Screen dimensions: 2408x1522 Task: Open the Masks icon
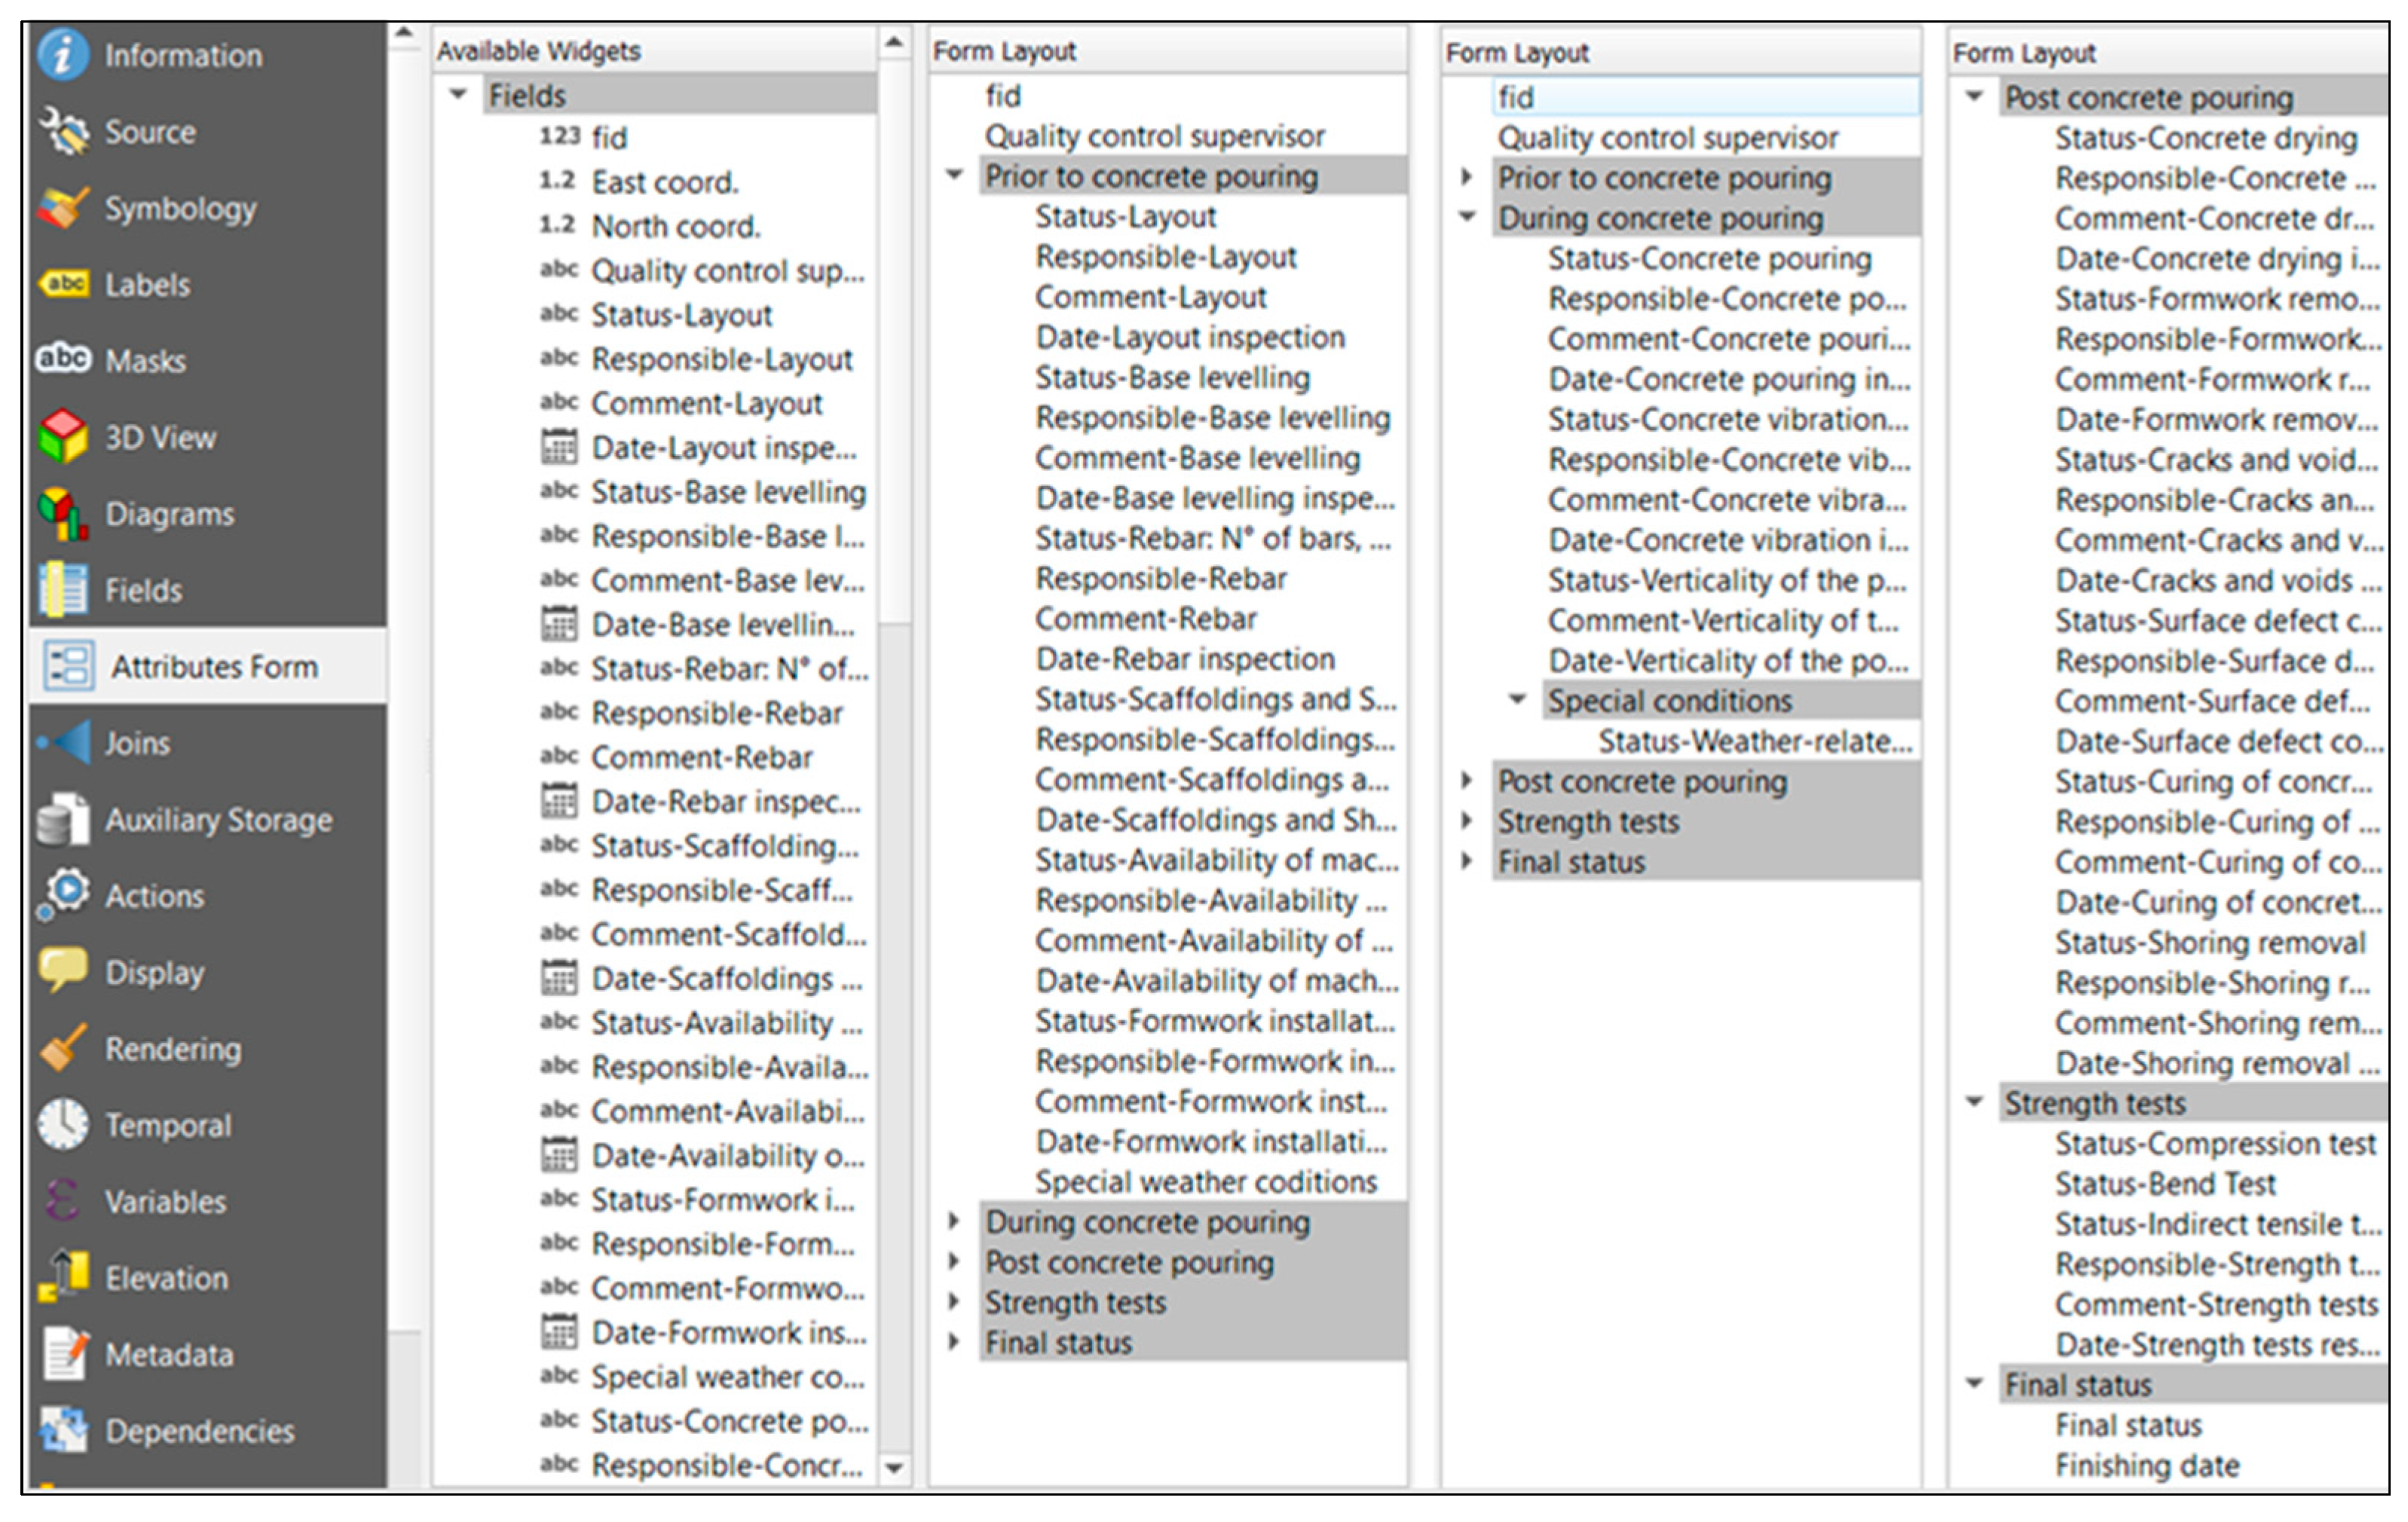[62, 359]
